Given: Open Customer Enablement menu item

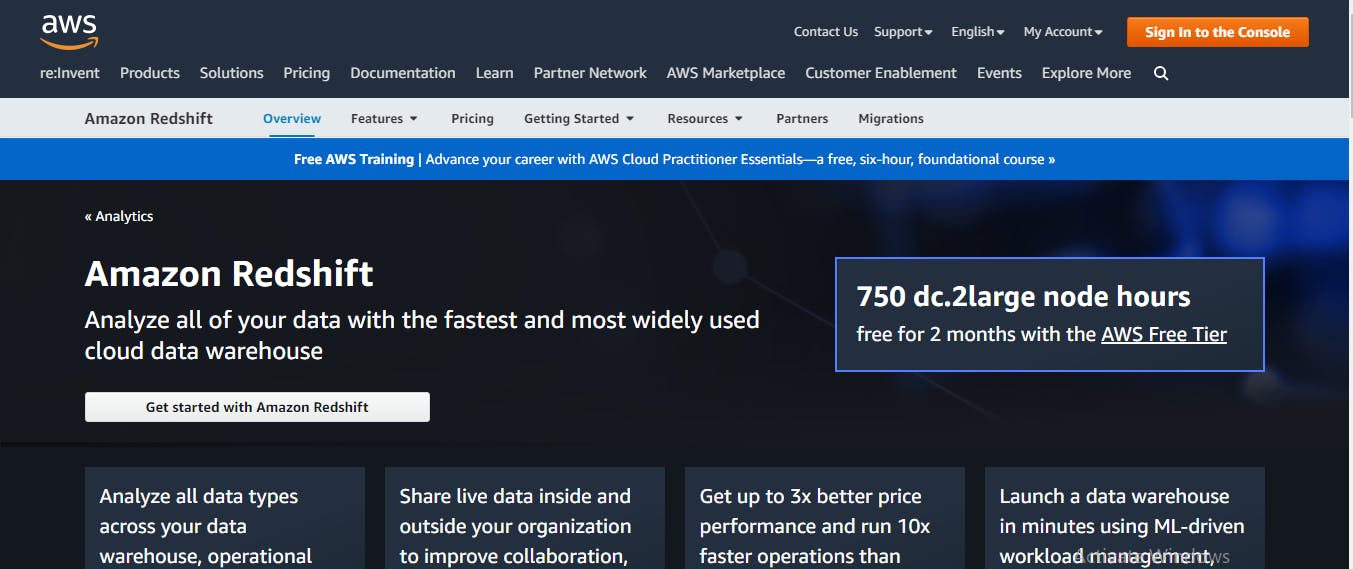Looking at the screenshot, I should [x=881, y=73].
